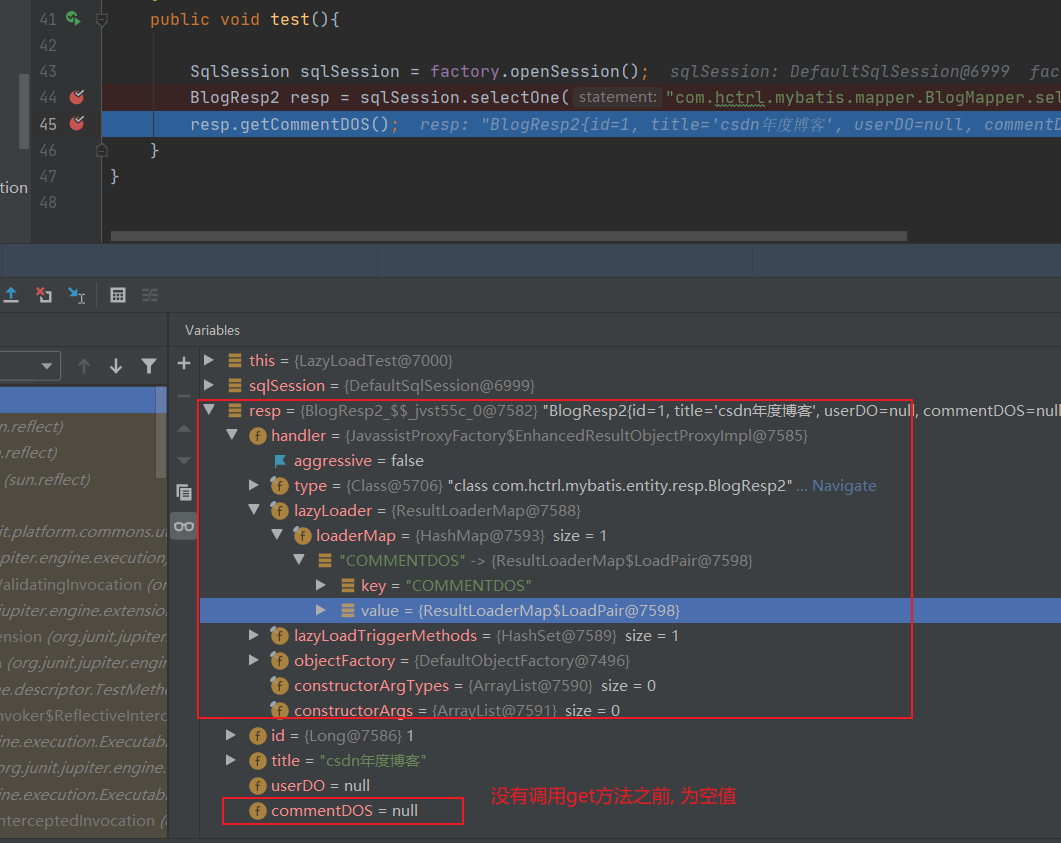This screenshot has width=1061, height=843.
Task: Move the watch down with the triangle icon
Action: click(x=183, y=460)
